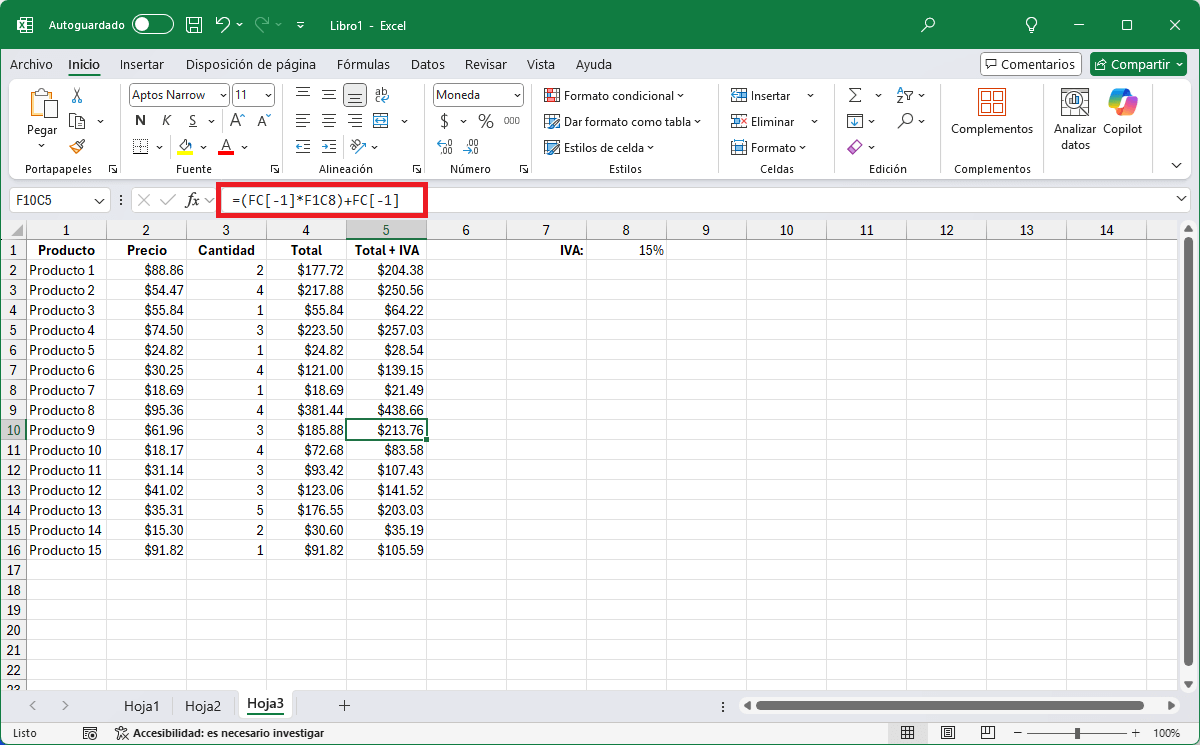The image size is (1200, 745).
Task: Click the zoom slider handle
Action: [1077, 733]
